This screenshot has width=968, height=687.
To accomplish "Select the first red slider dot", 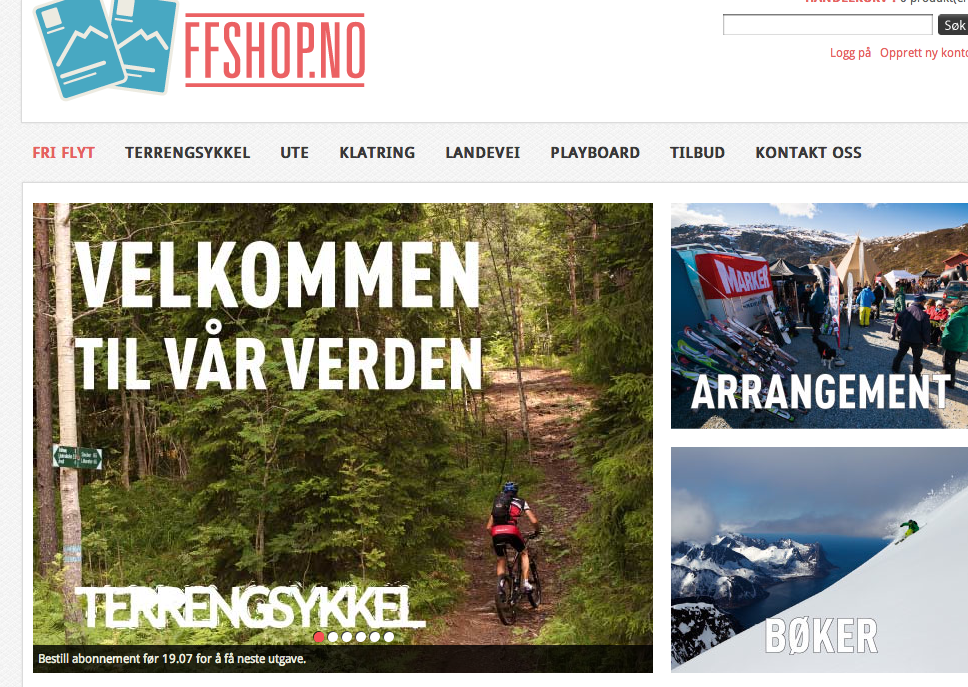I will [319, 636].
